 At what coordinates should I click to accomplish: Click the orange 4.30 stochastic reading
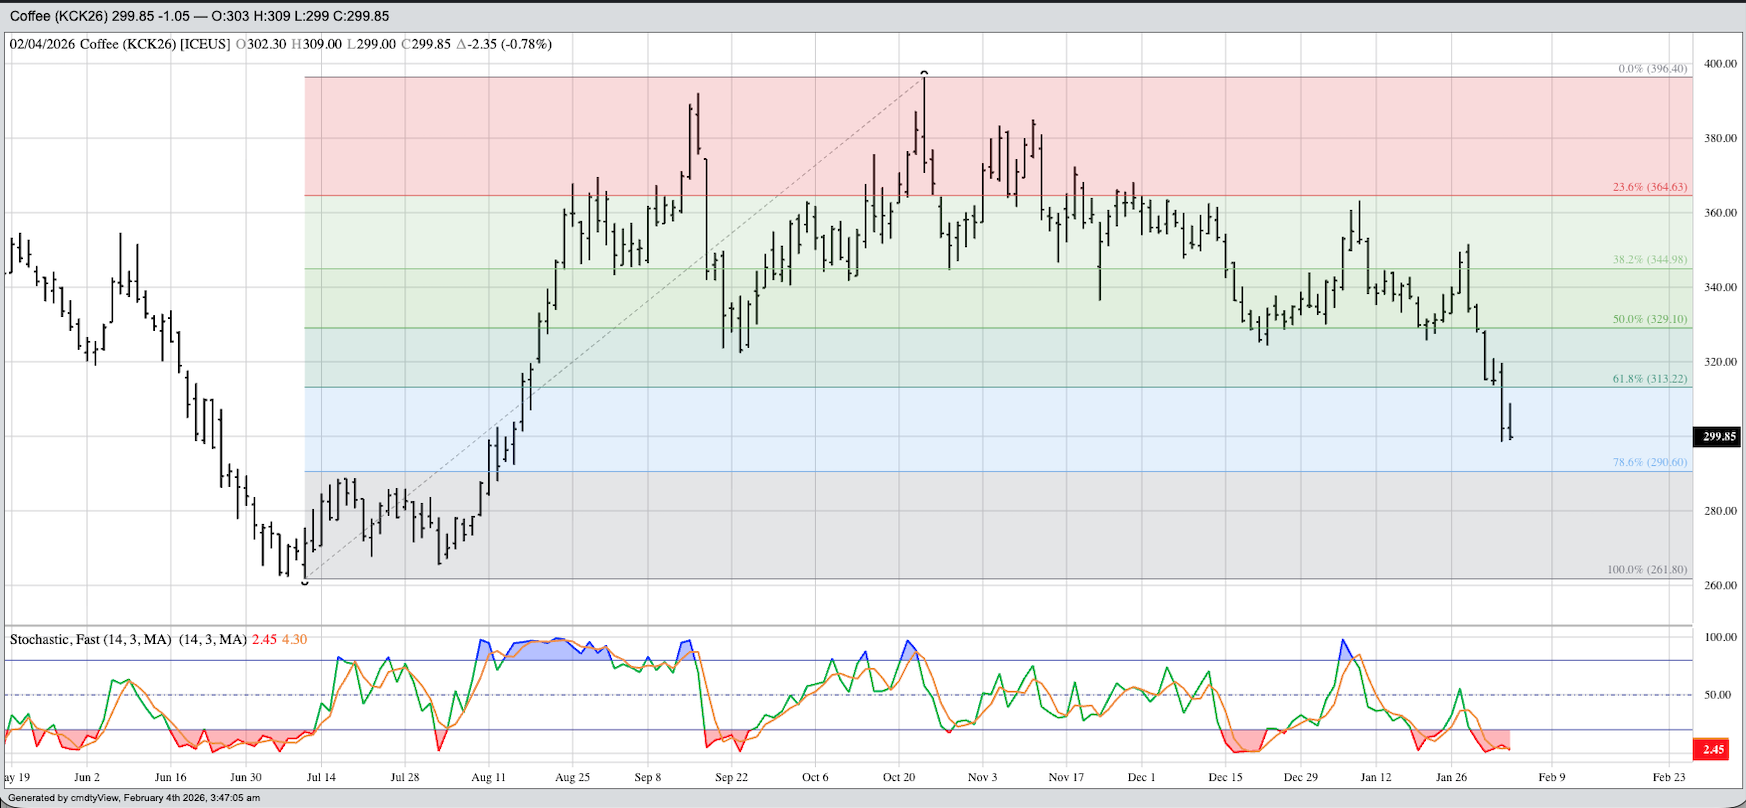coord(294,639)
